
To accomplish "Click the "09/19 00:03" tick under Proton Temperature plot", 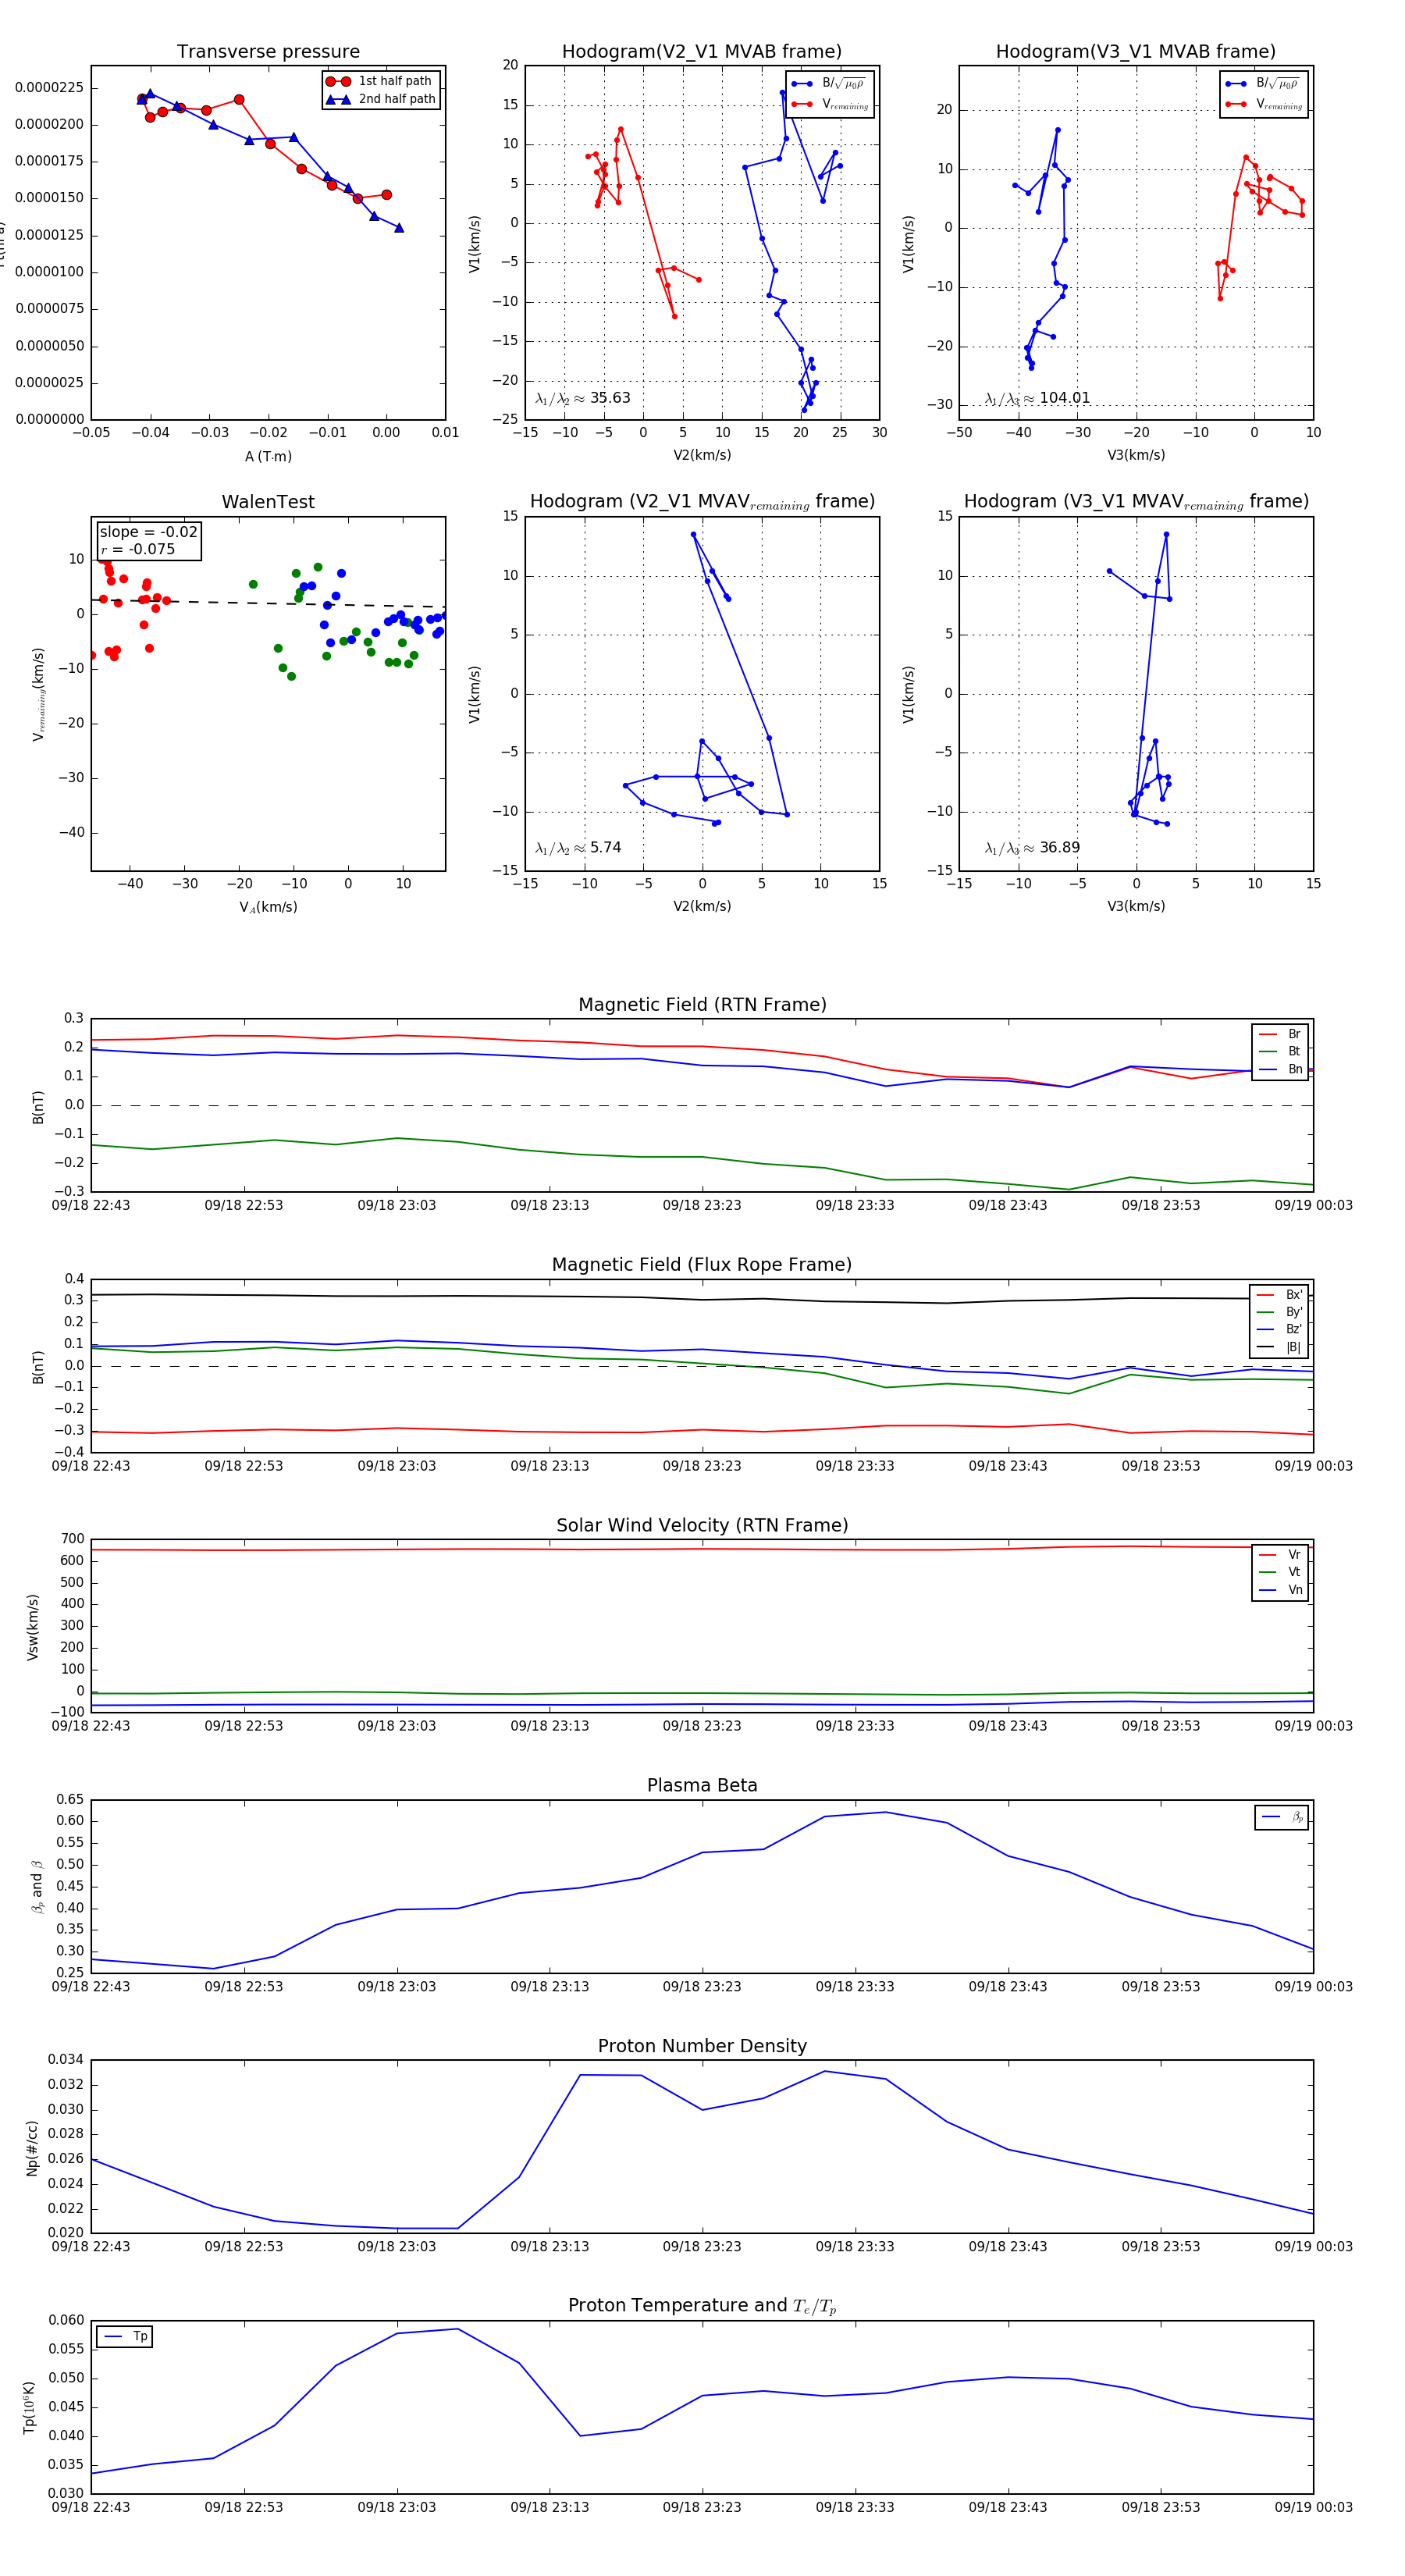I will [1313, 2507].
